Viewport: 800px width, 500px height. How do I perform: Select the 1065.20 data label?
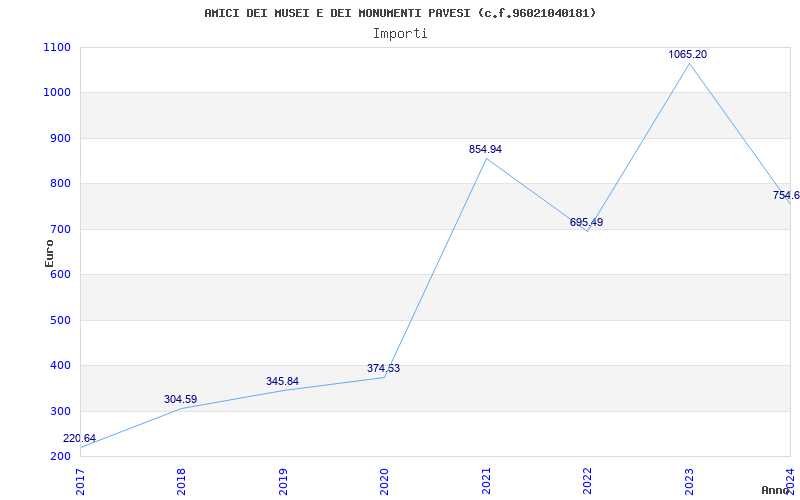click(x=688, y=55)
